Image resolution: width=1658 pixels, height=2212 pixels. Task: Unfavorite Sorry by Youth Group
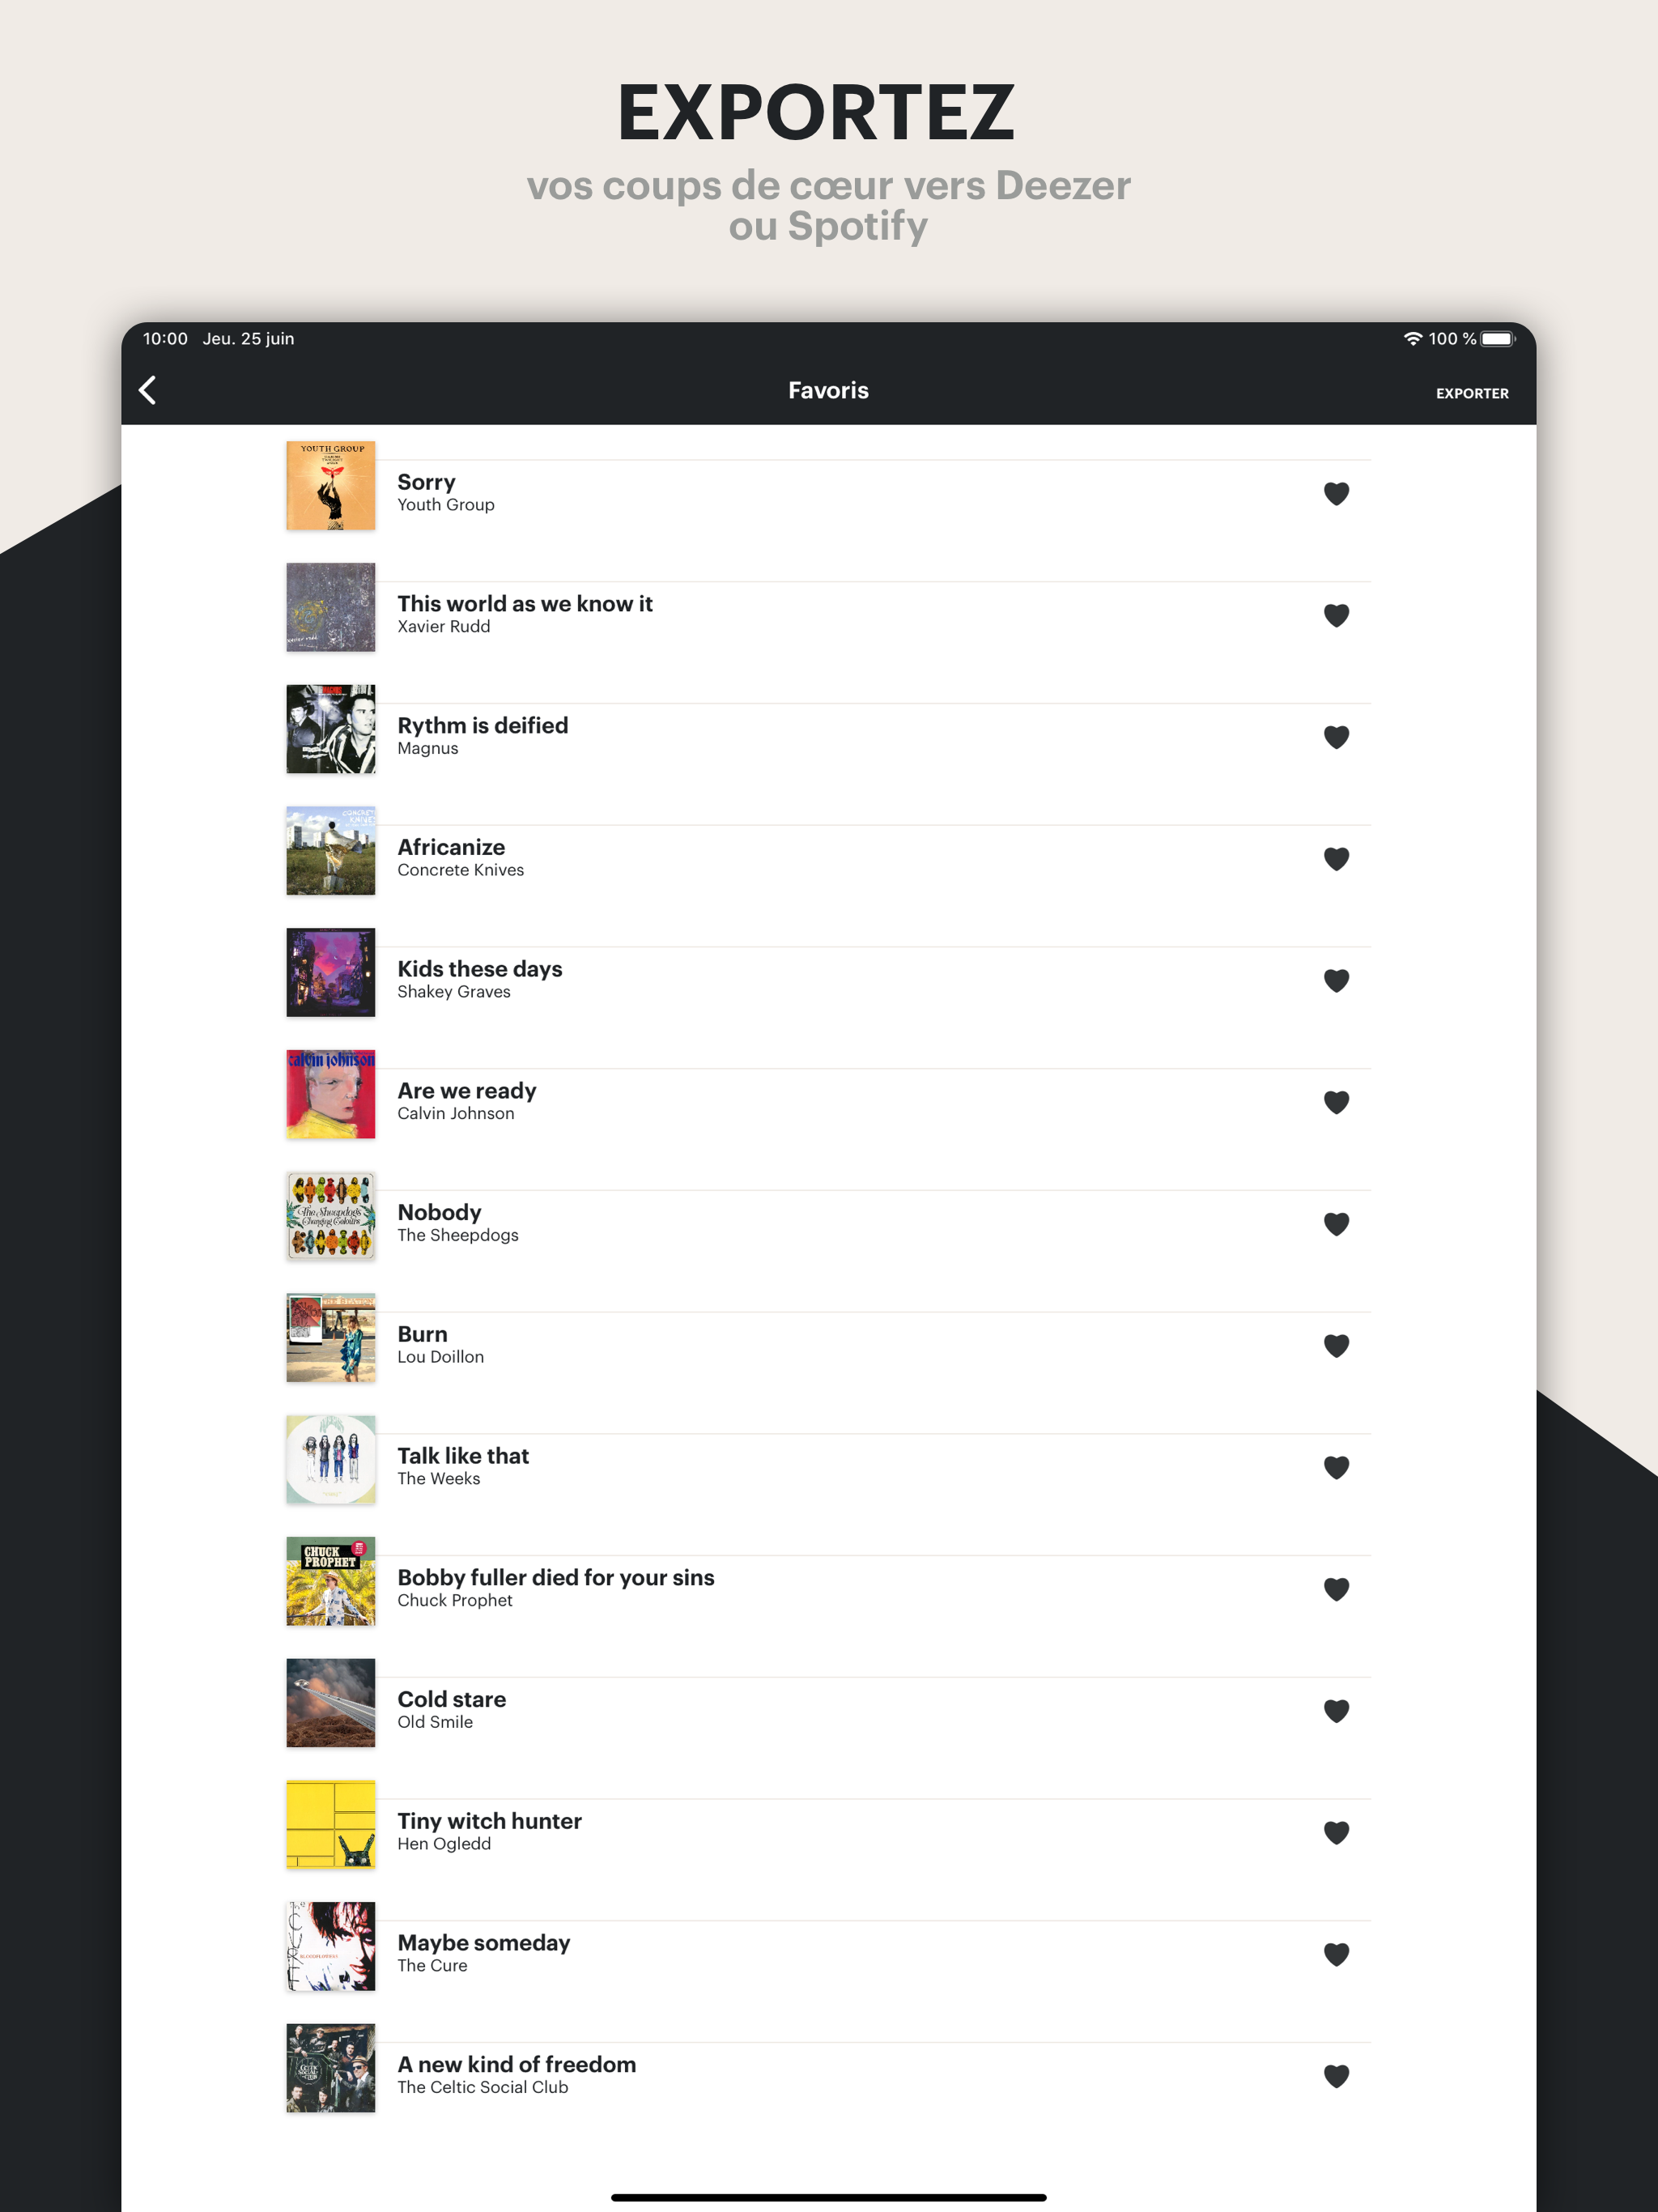(1336, 493)
